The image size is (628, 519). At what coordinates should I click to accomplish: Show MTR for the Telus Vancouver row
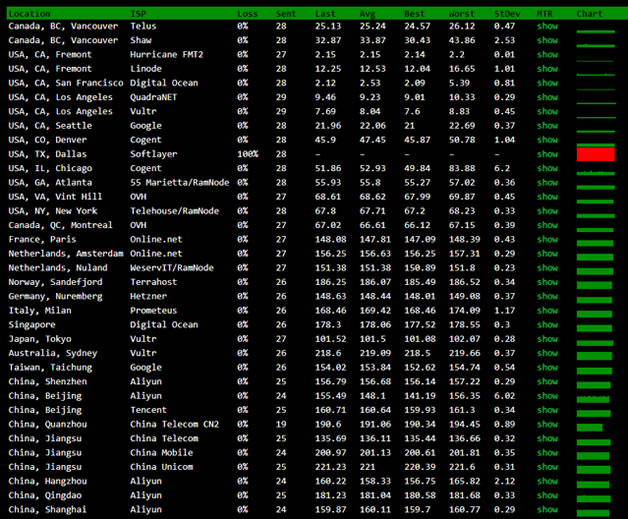(547, 26)
